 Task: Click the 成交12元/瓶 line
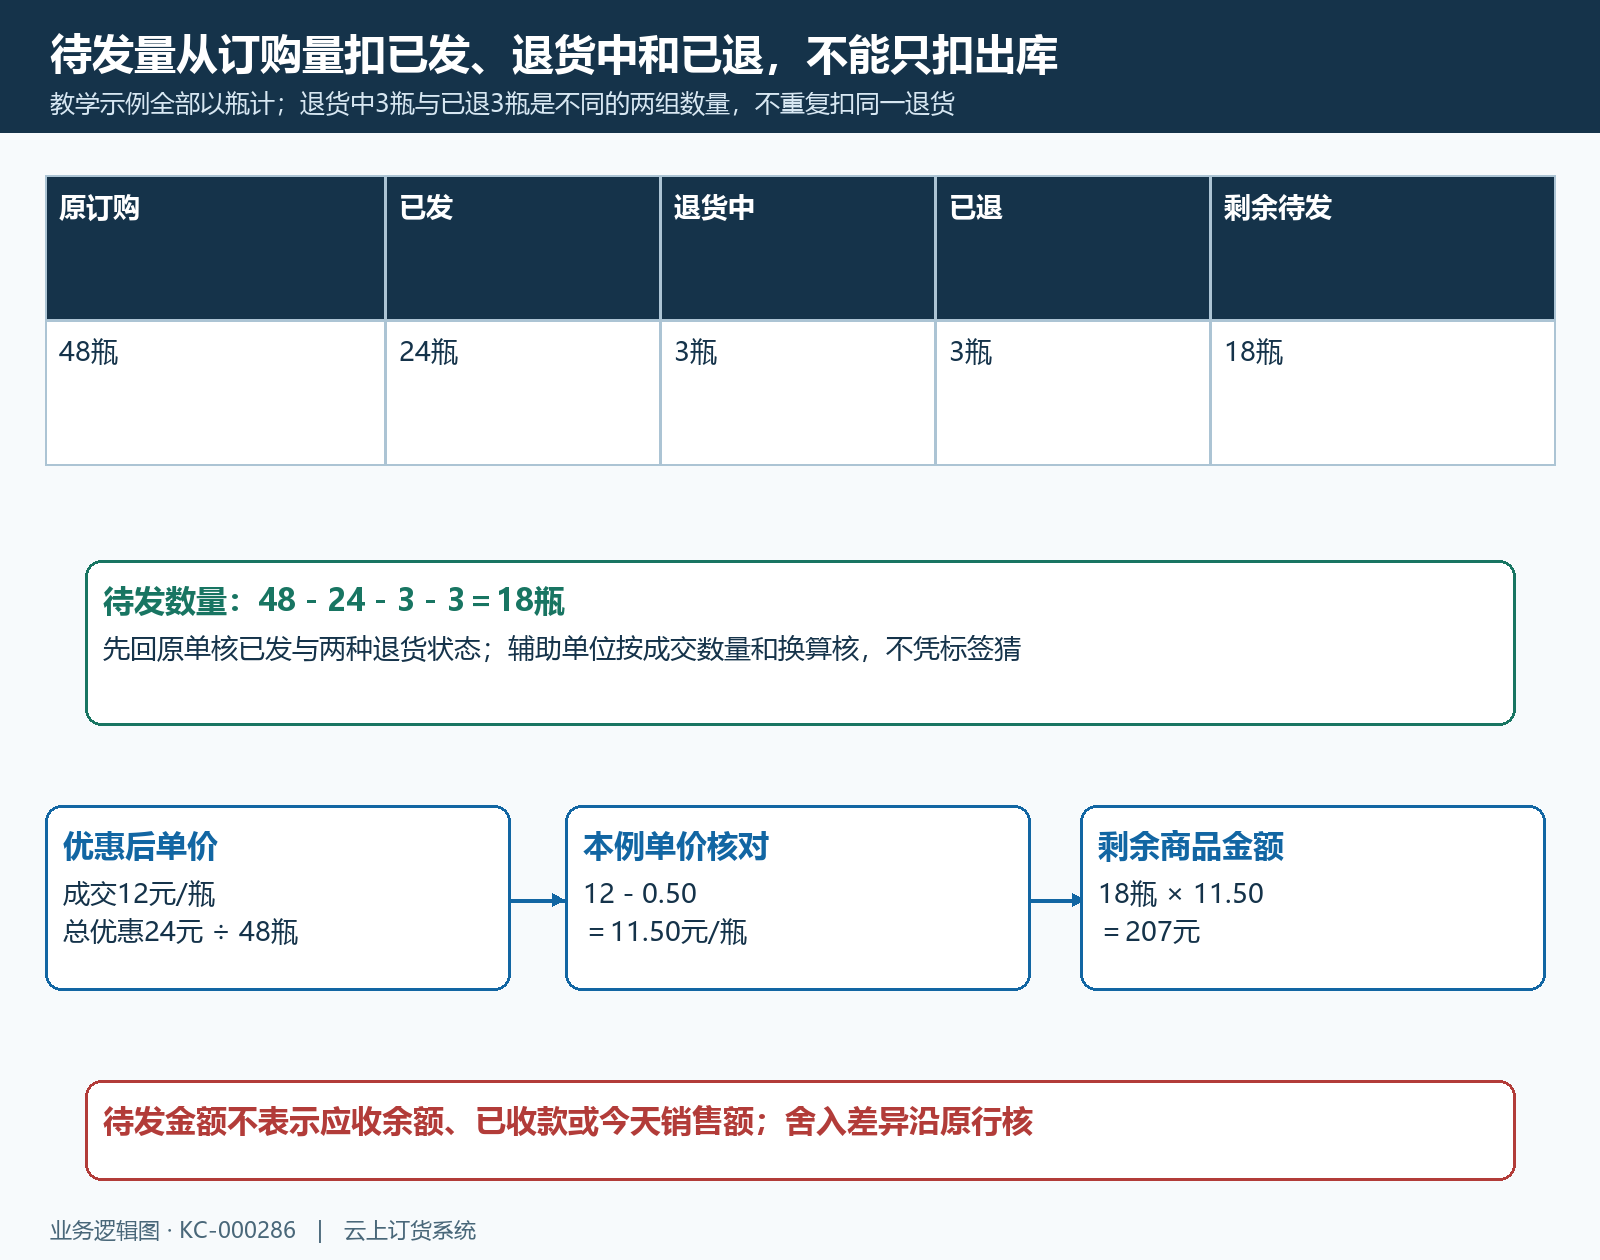pyautogui.click(x=139, y=893)
